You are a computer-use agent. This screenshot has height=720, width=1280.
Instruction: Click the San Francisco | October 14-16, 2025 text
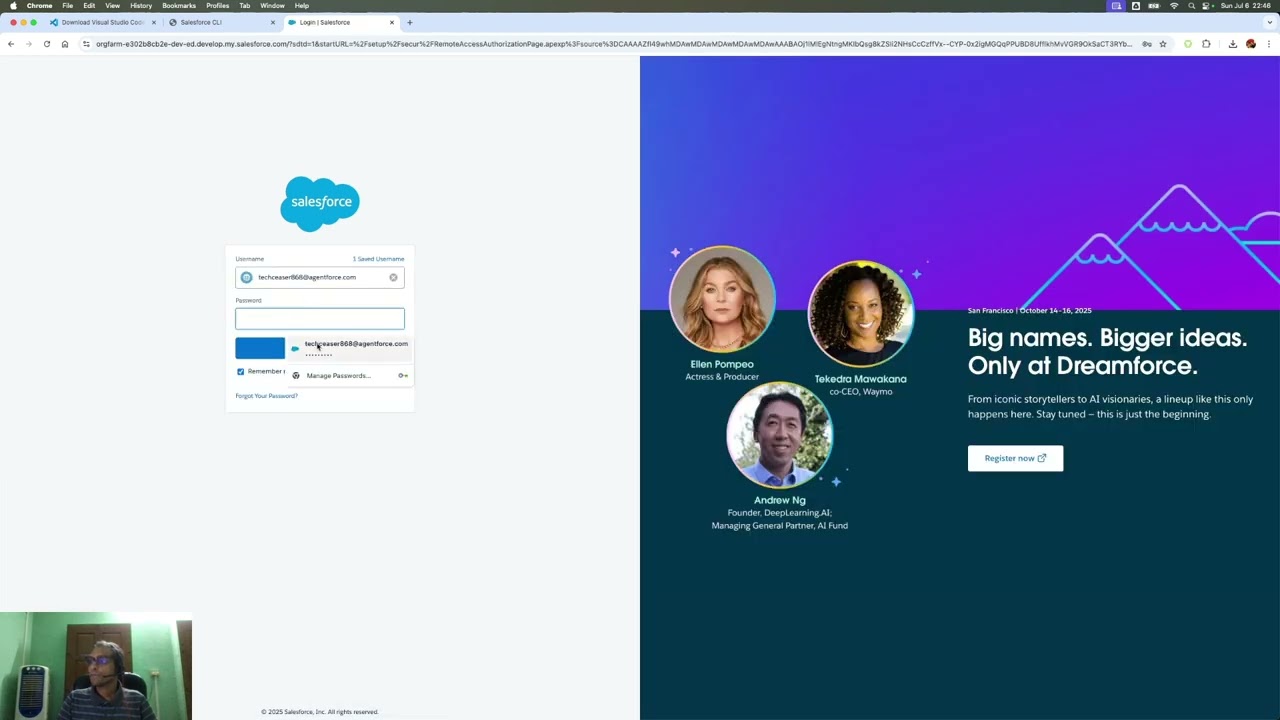[1029, 311]
